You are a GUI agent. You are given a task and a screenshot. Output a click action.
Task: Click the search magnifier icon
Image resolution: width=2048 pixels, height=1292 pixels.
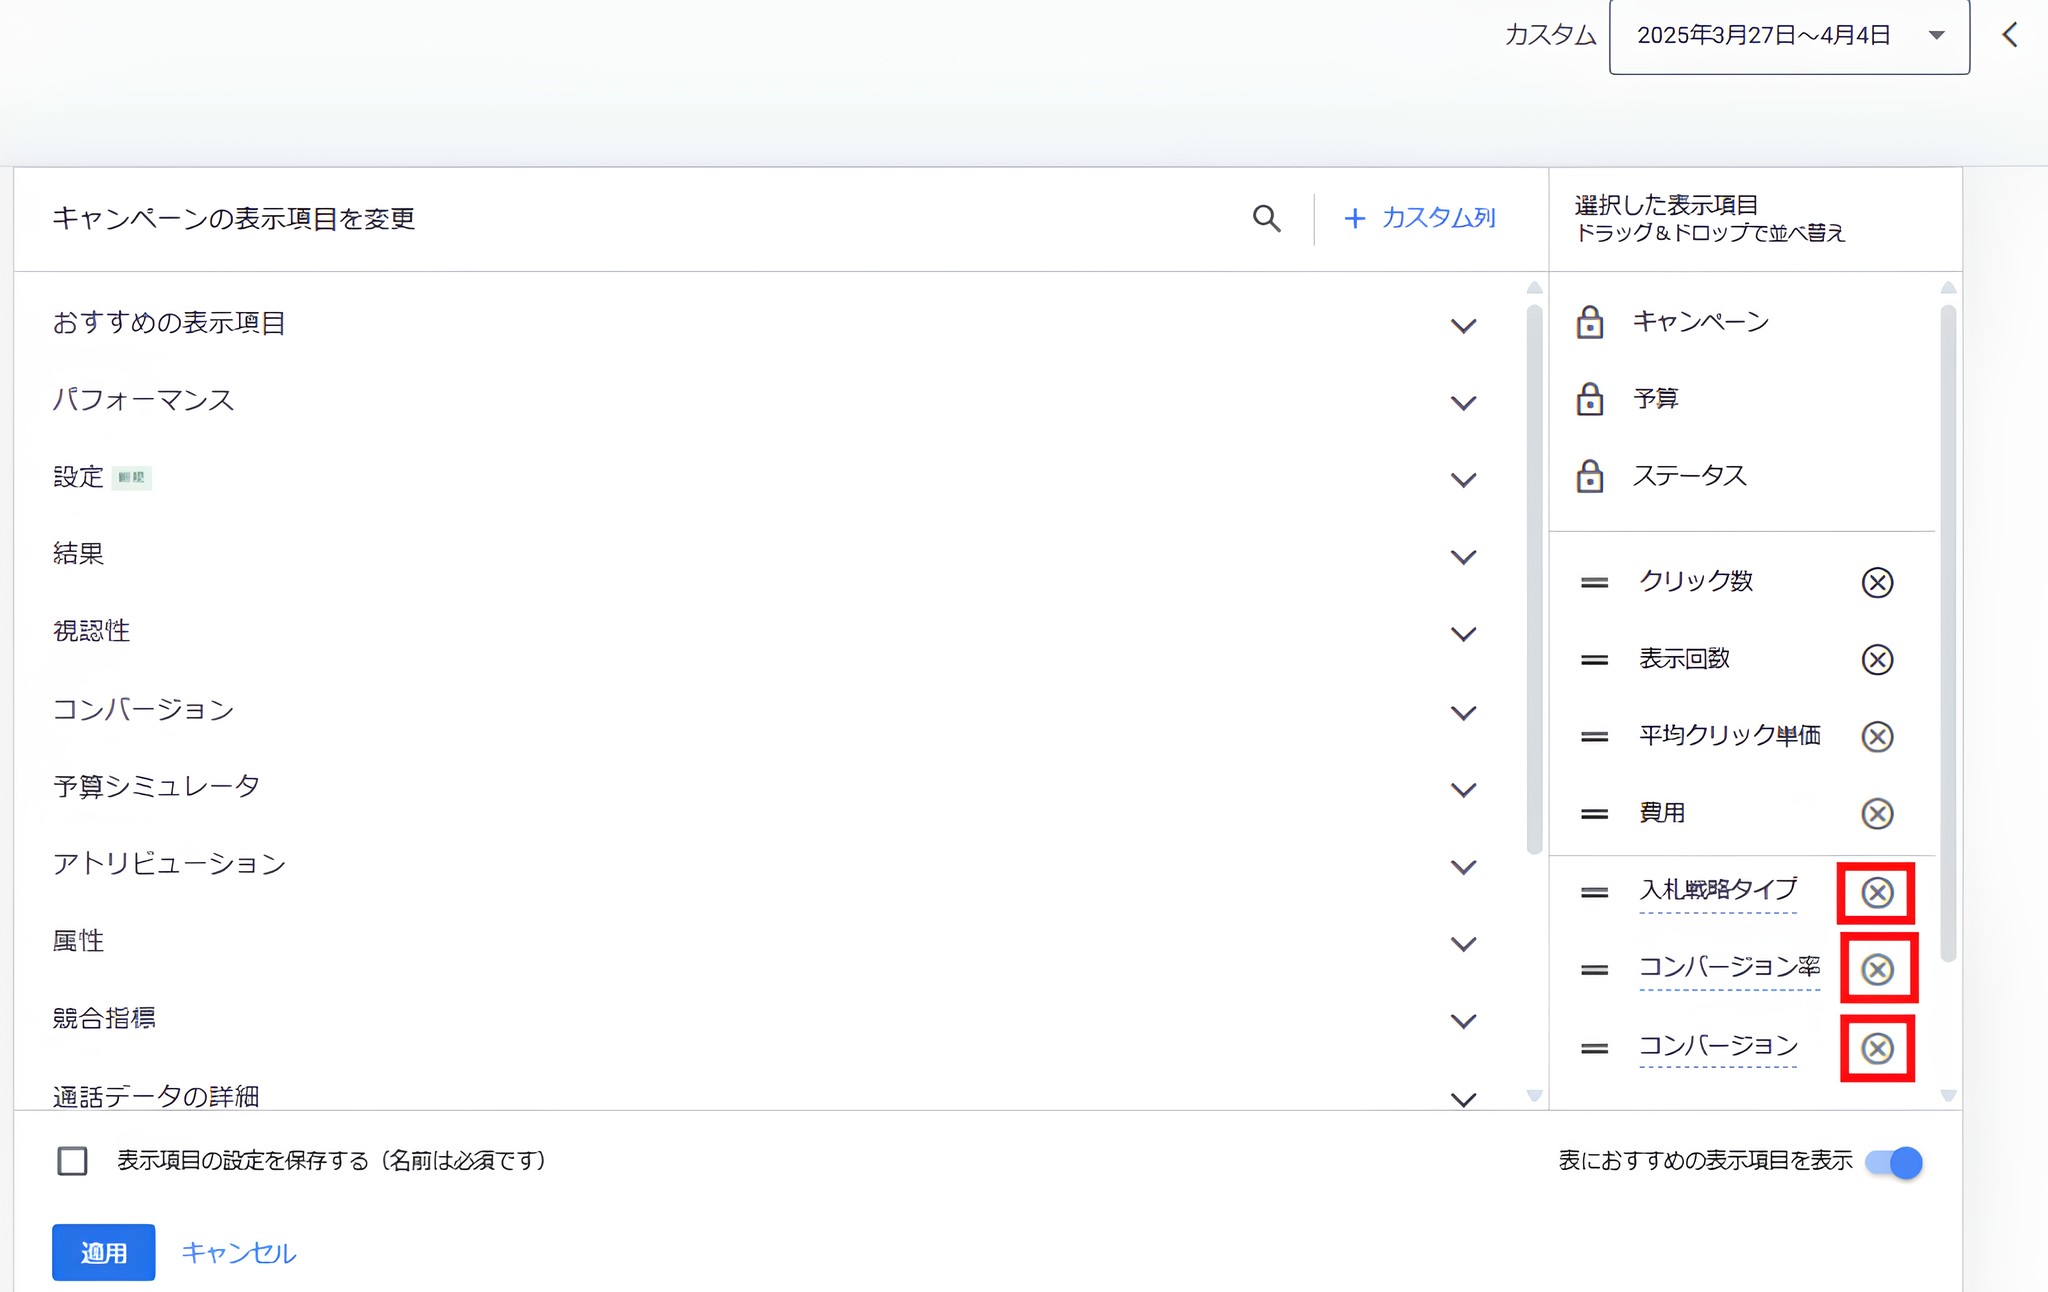tap(1266, 218)
